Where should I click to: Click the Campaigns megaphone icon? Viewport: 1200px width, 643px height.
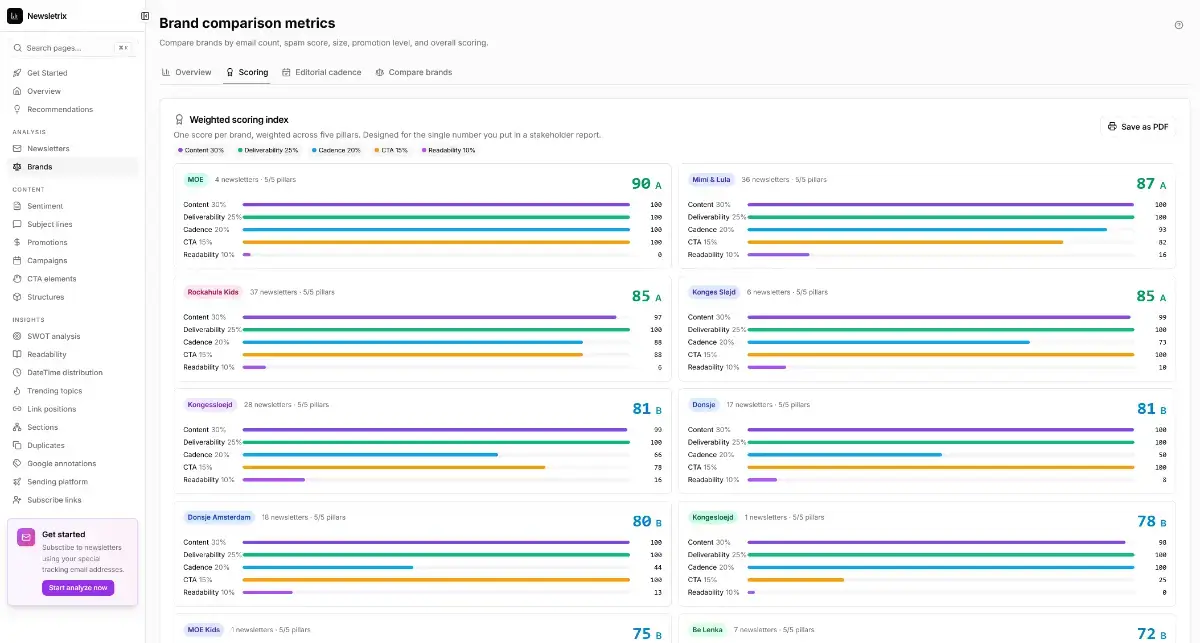[17, 260]
